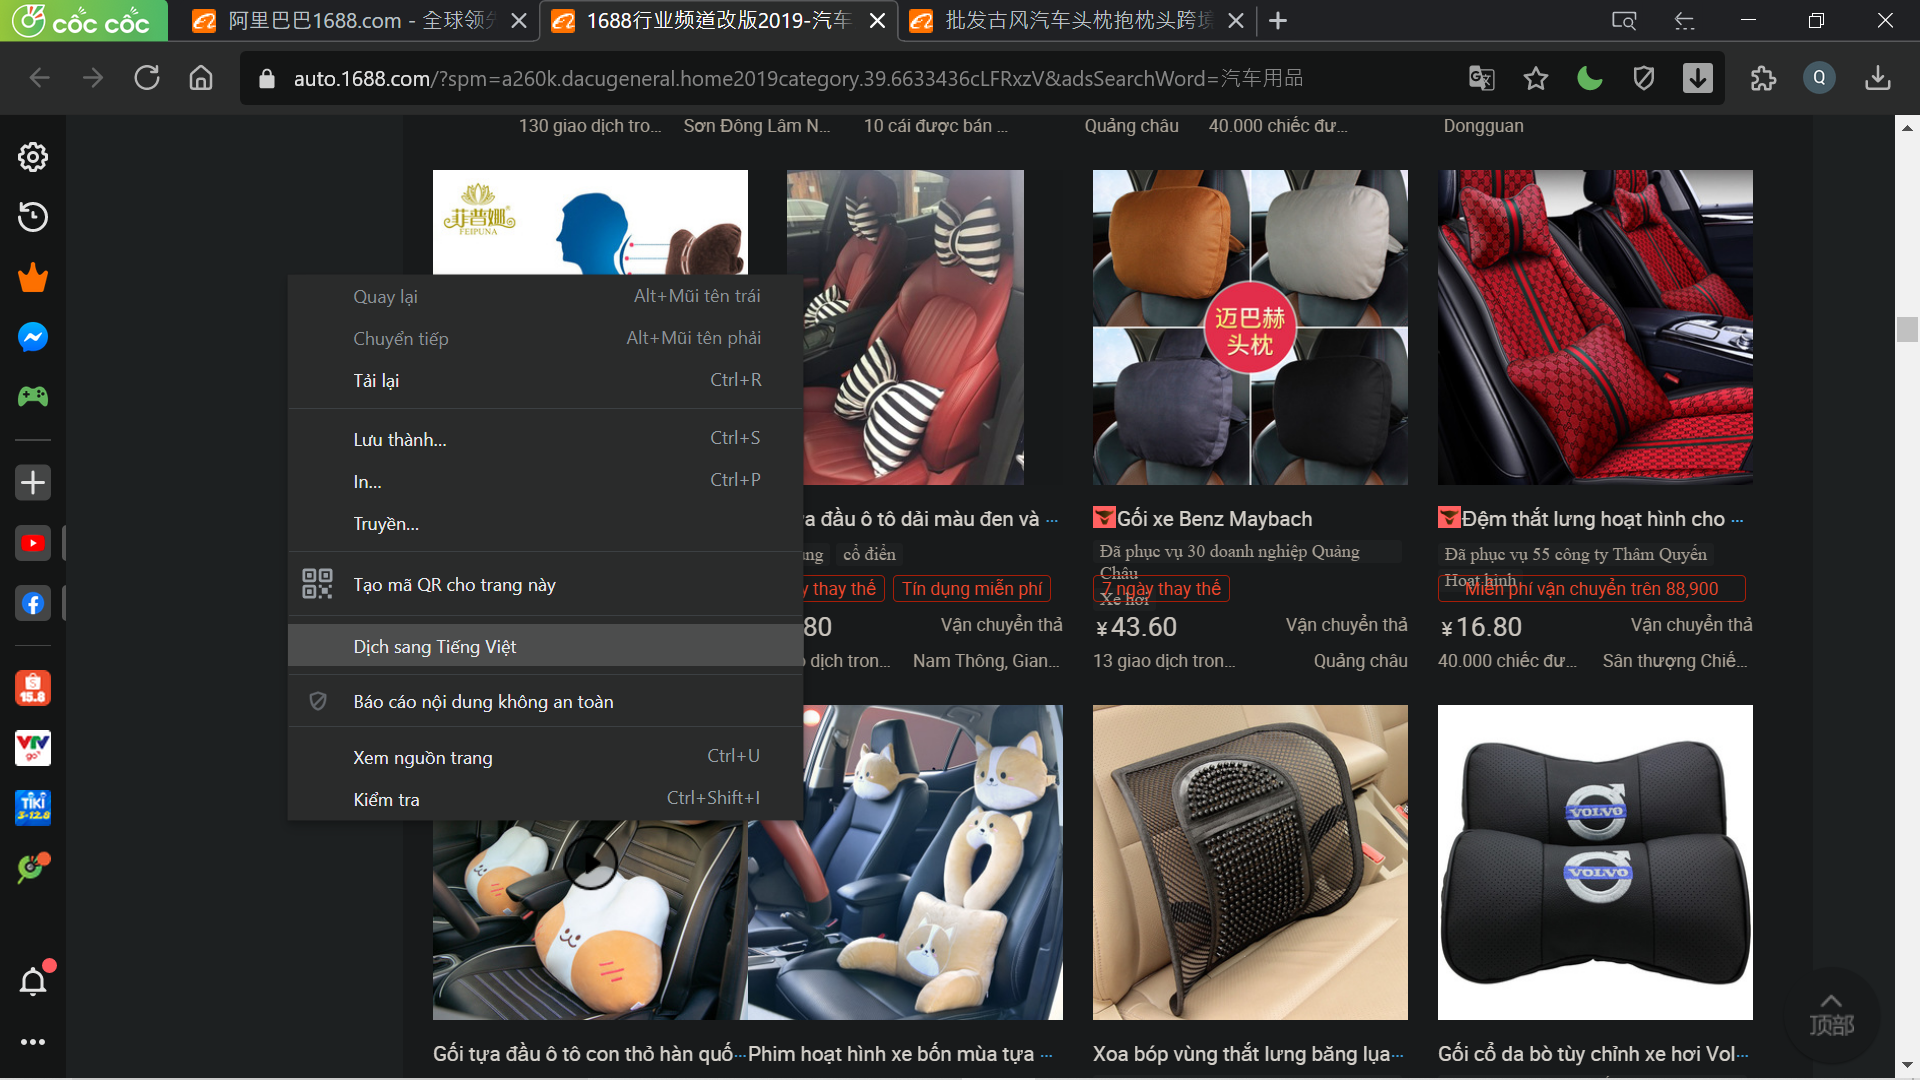Click the 顶部 back-to-top button
The image size is (1920, 1080).
pyautogui.click(x=1831, y=1015)
